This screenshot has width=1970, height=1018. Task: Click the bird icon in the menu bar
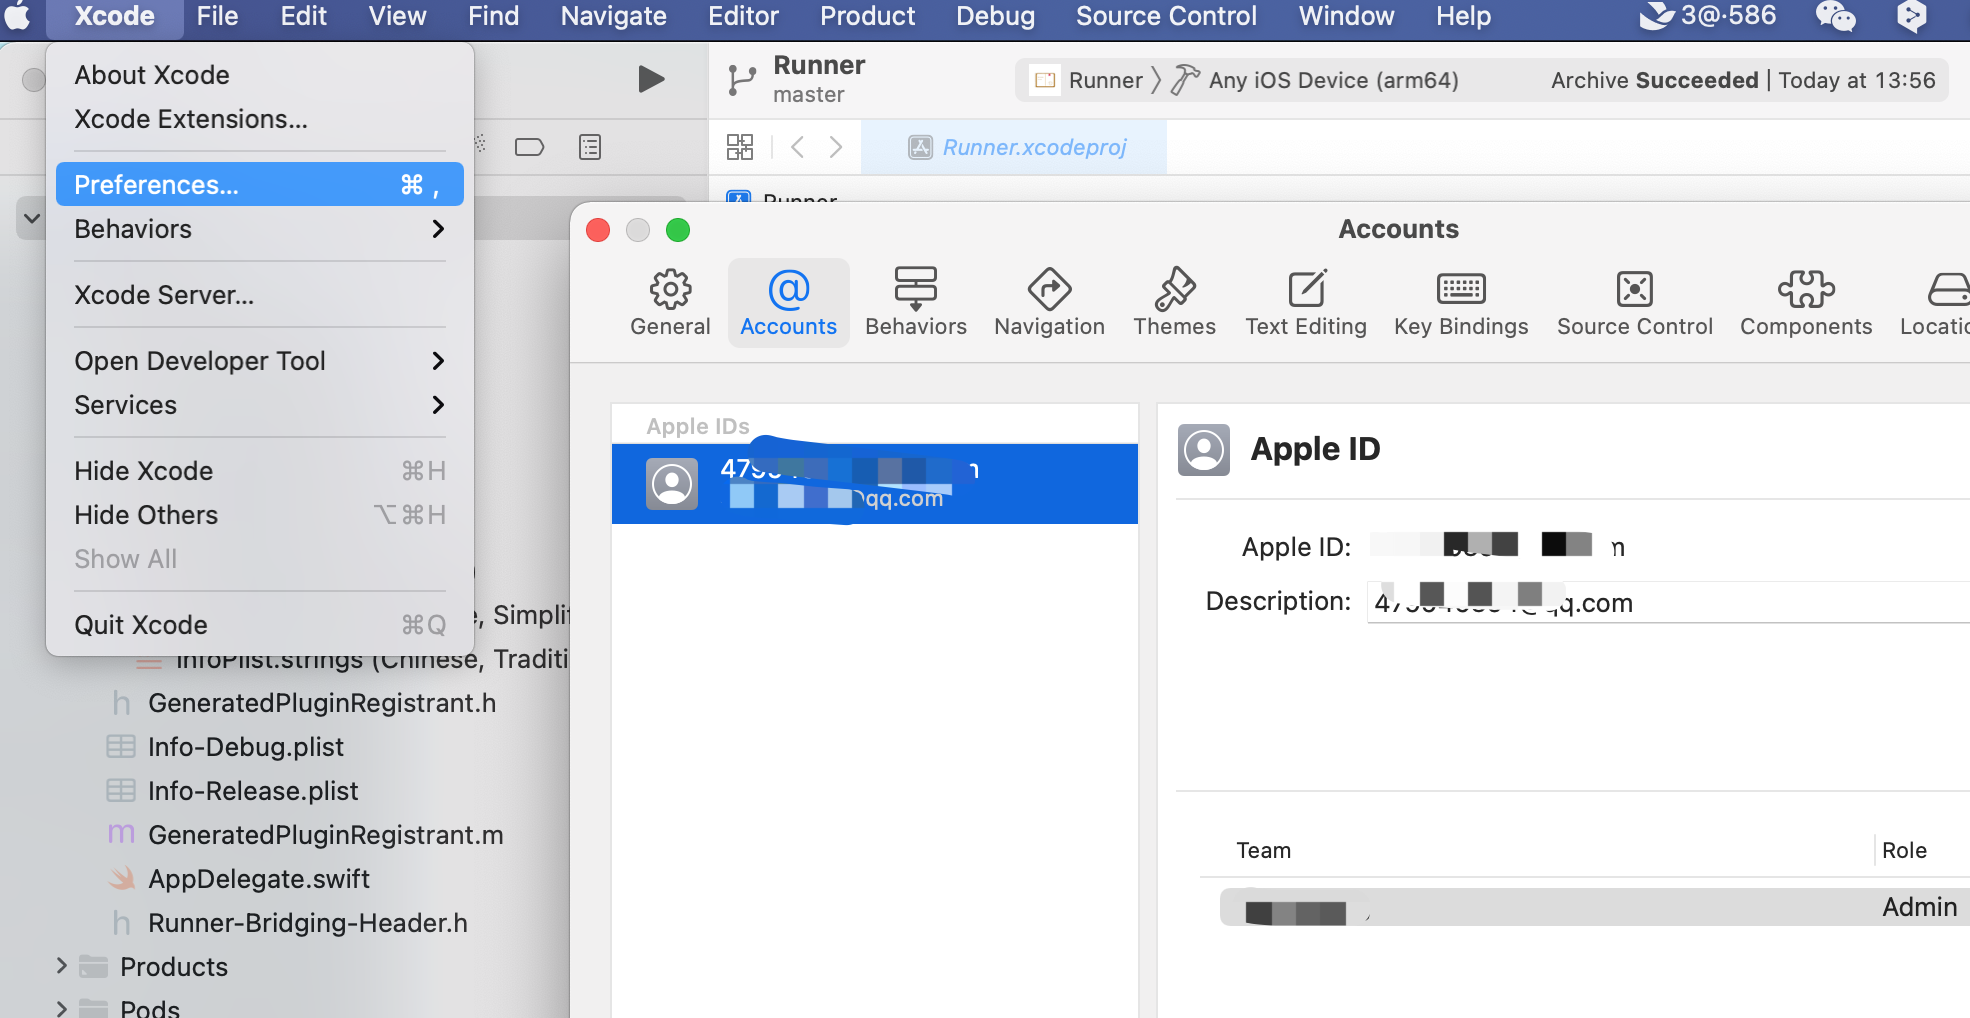[x=1656, y=15]
